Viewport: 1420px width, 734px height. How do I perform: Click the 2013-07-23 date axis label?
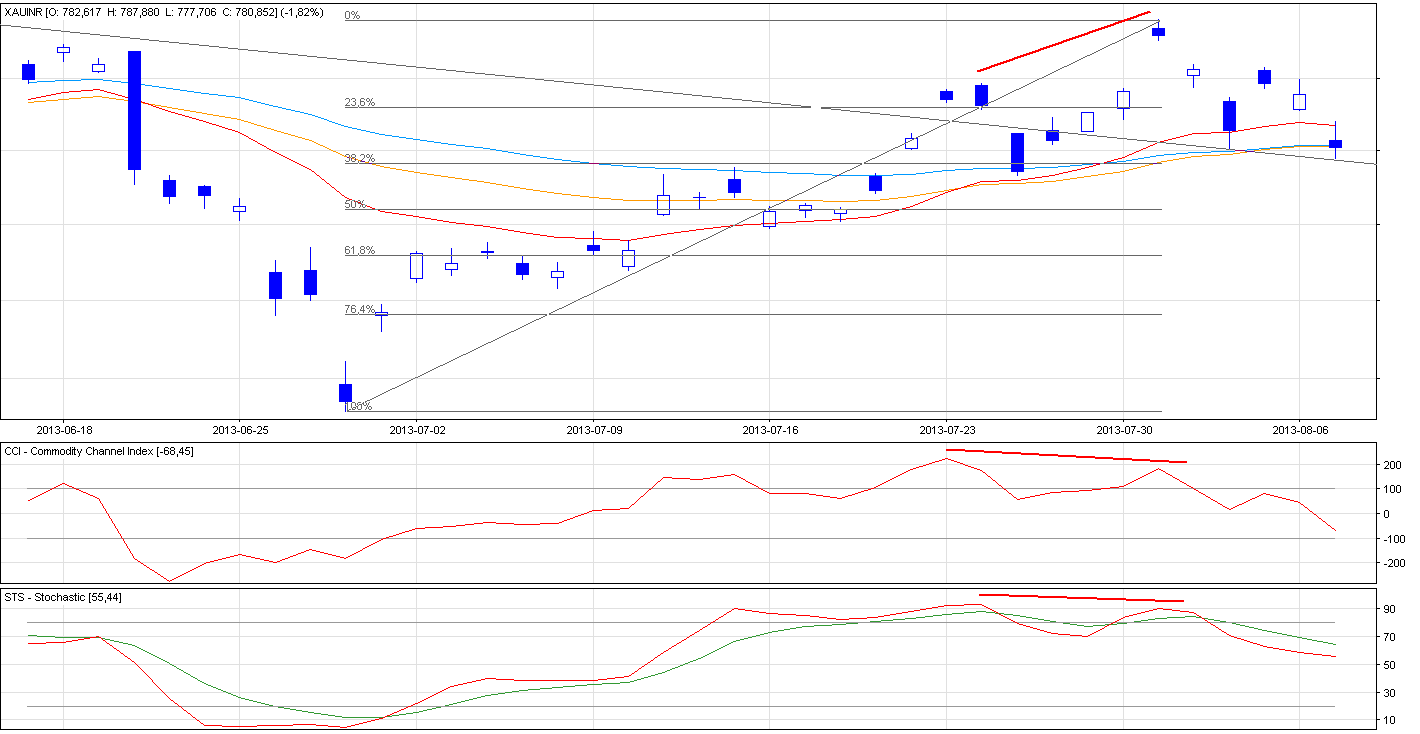coord(947,430)
